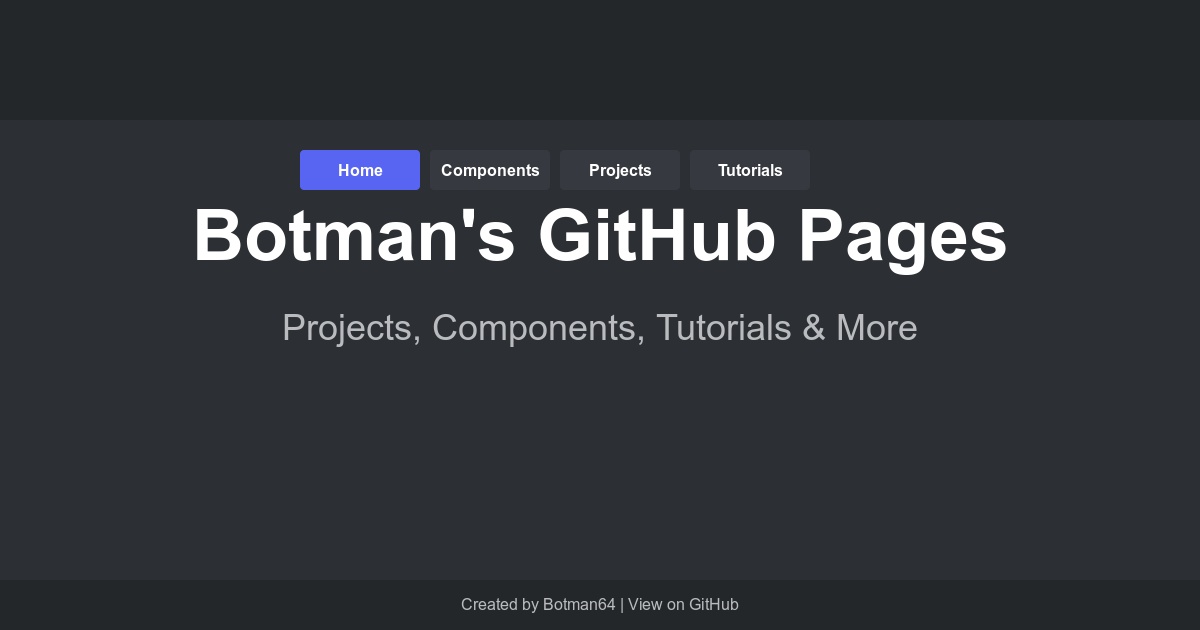Screen dimensions: 1200x630
Task: Click the site title Botman's GitHub Pages
Action: tap(600, 237)
